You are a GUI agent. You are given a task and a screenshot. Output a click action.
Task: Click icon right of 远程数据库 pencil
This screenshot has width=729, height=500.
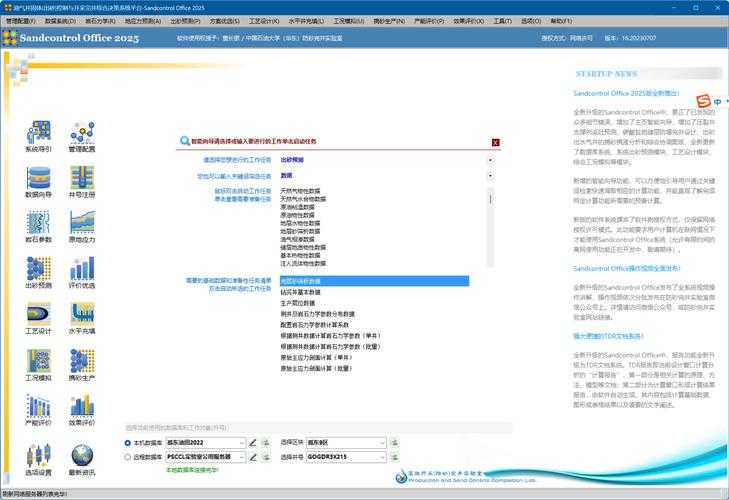pos(265,457)
